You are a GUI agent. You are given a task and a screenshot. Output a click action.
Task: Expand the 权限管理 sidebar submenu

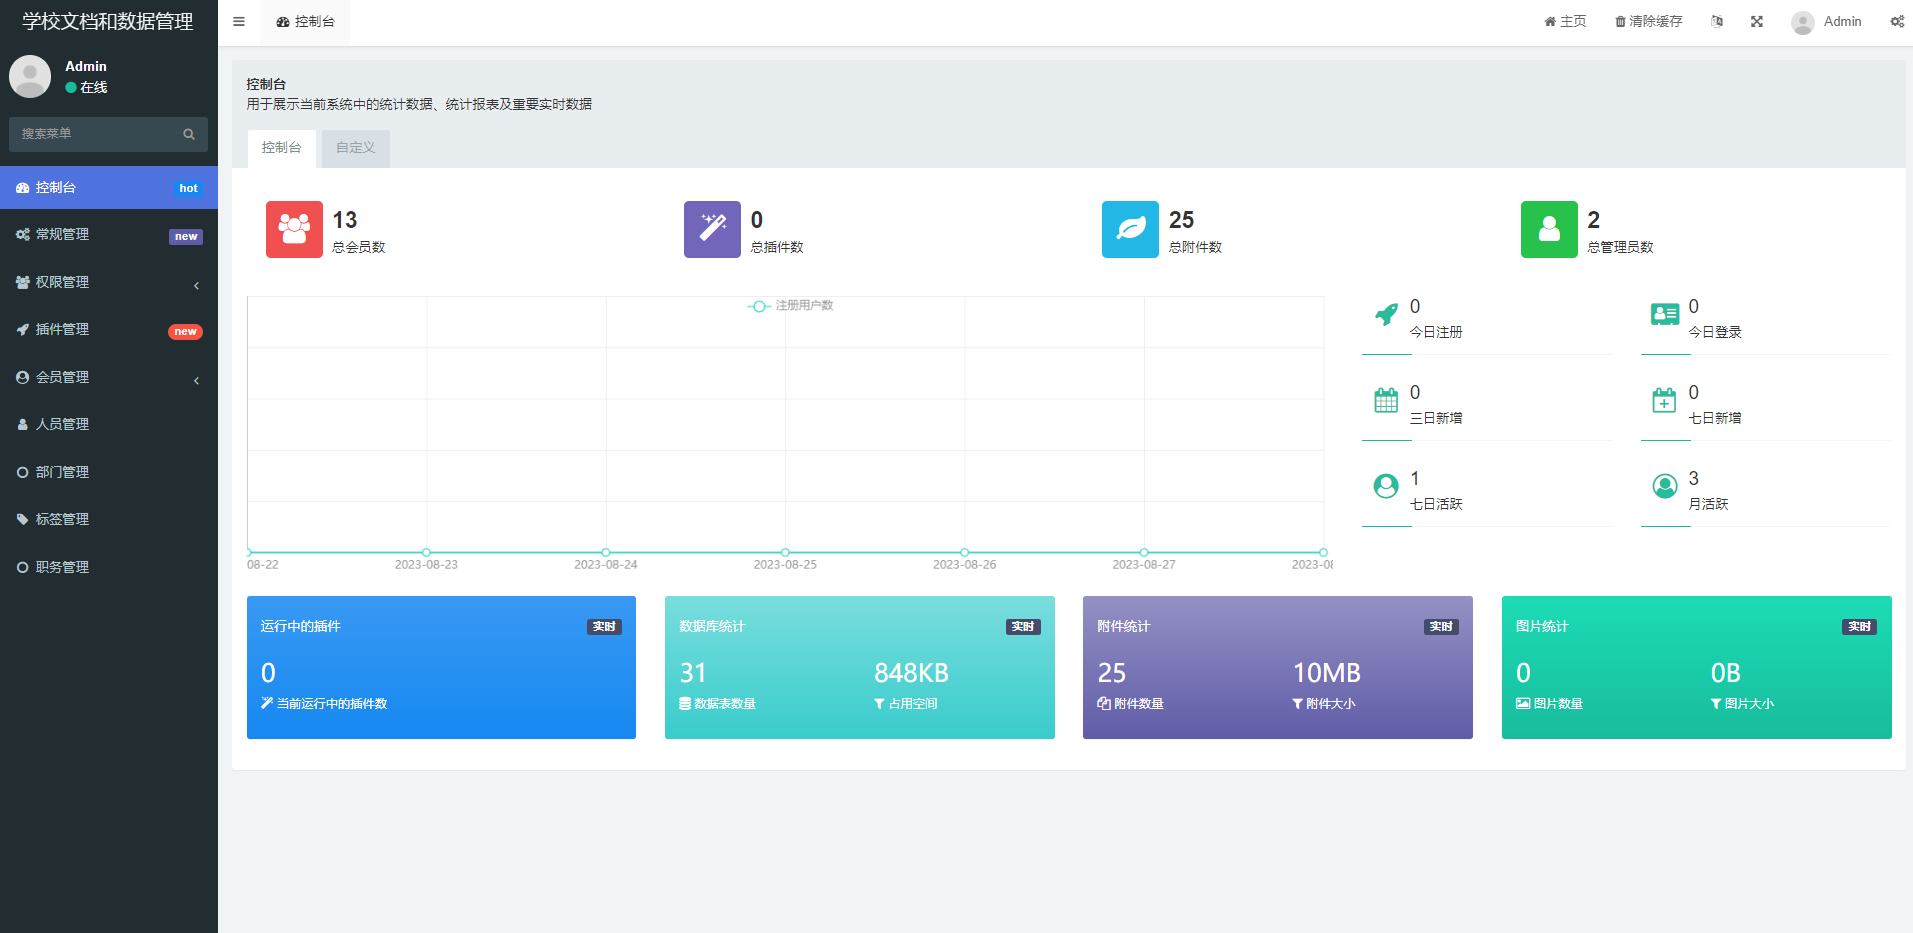[108, 283]
